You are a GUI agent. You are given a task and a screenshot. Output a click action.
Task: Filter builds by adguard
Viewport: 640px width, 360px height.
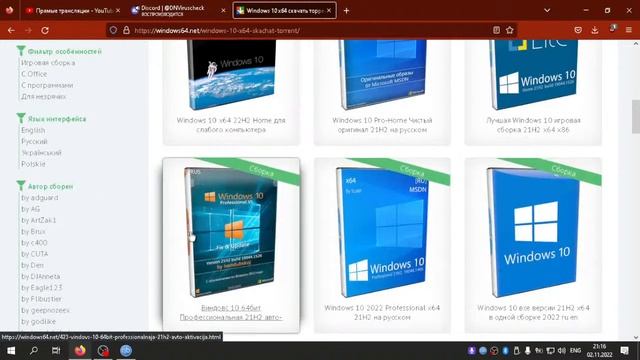[40, 198]
